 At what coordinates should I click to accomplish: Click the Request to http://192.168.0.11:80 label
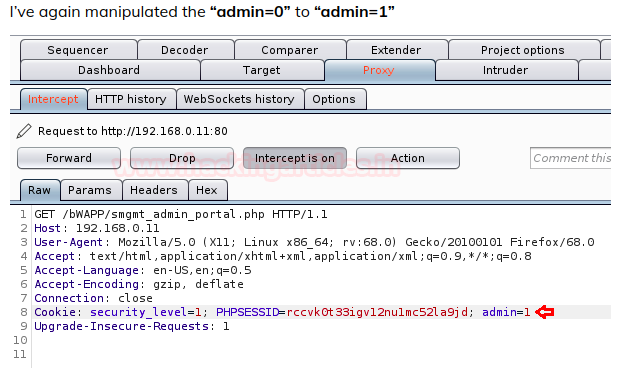coord(133,131)
